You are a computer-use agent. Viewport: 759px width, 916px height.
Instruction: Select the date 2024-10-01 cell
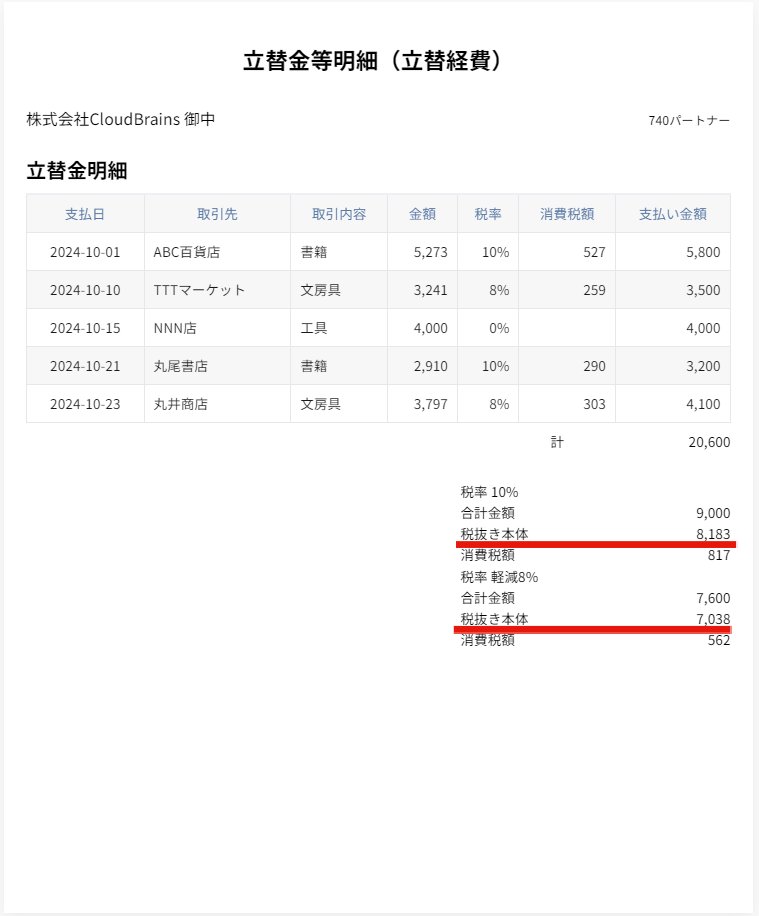pyautogui.click(x=85, y=252)
